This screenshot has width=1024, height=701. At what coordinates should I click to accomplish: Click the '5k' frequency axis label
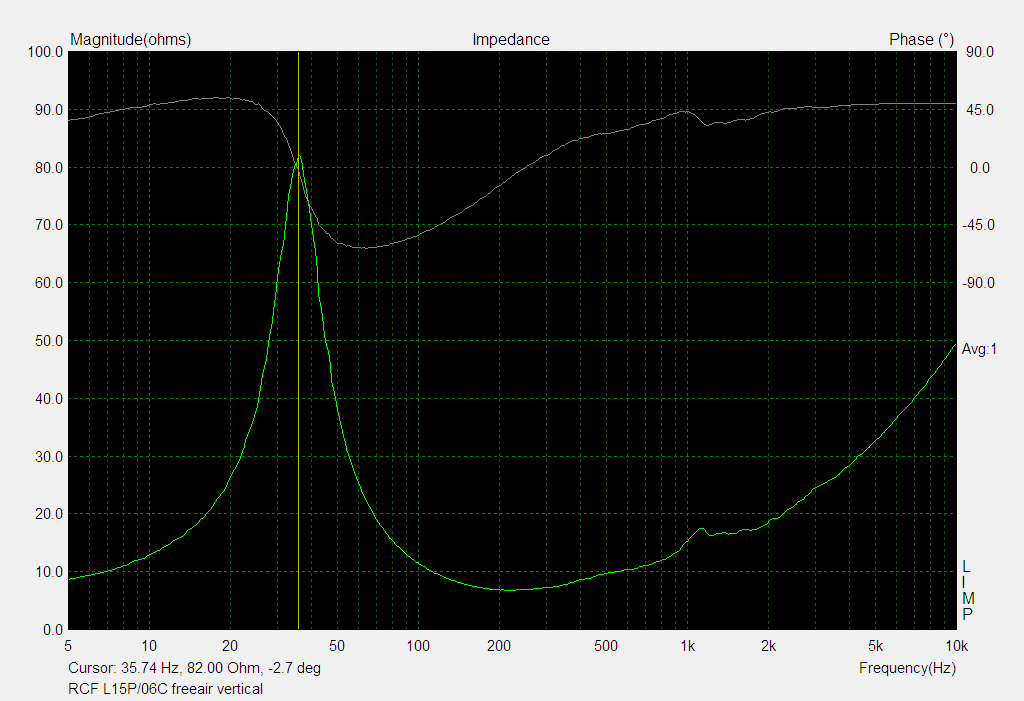click(x=875, y=647)
